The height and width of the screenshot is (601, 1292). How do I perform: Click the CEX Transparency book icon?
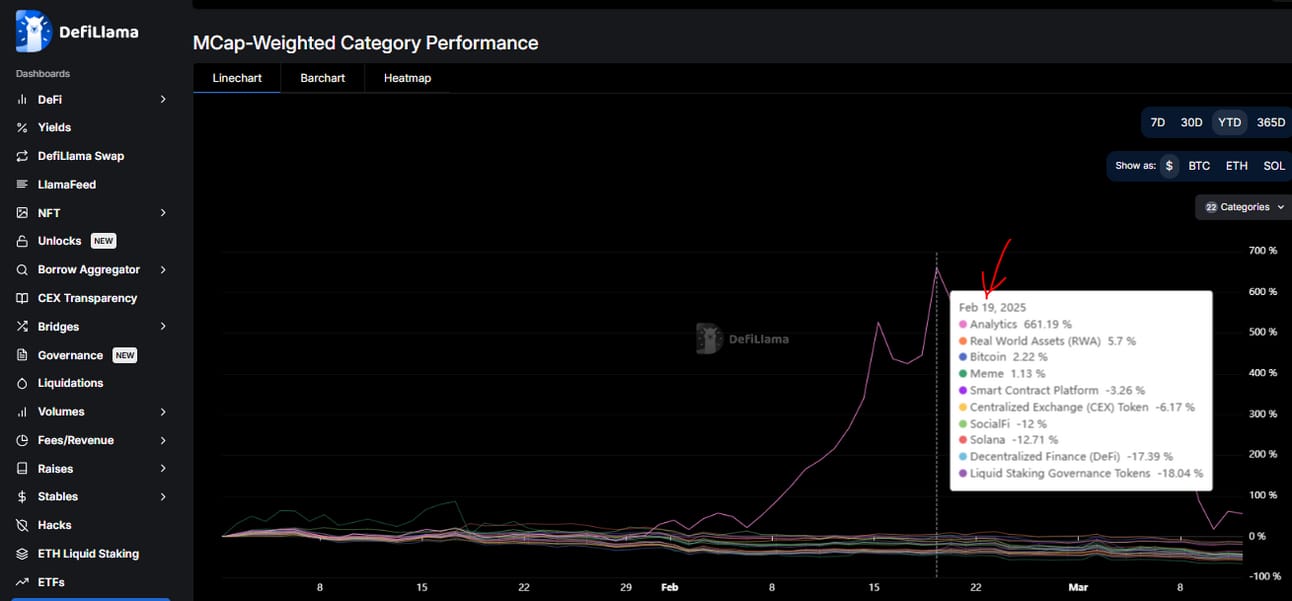(22, 298)
